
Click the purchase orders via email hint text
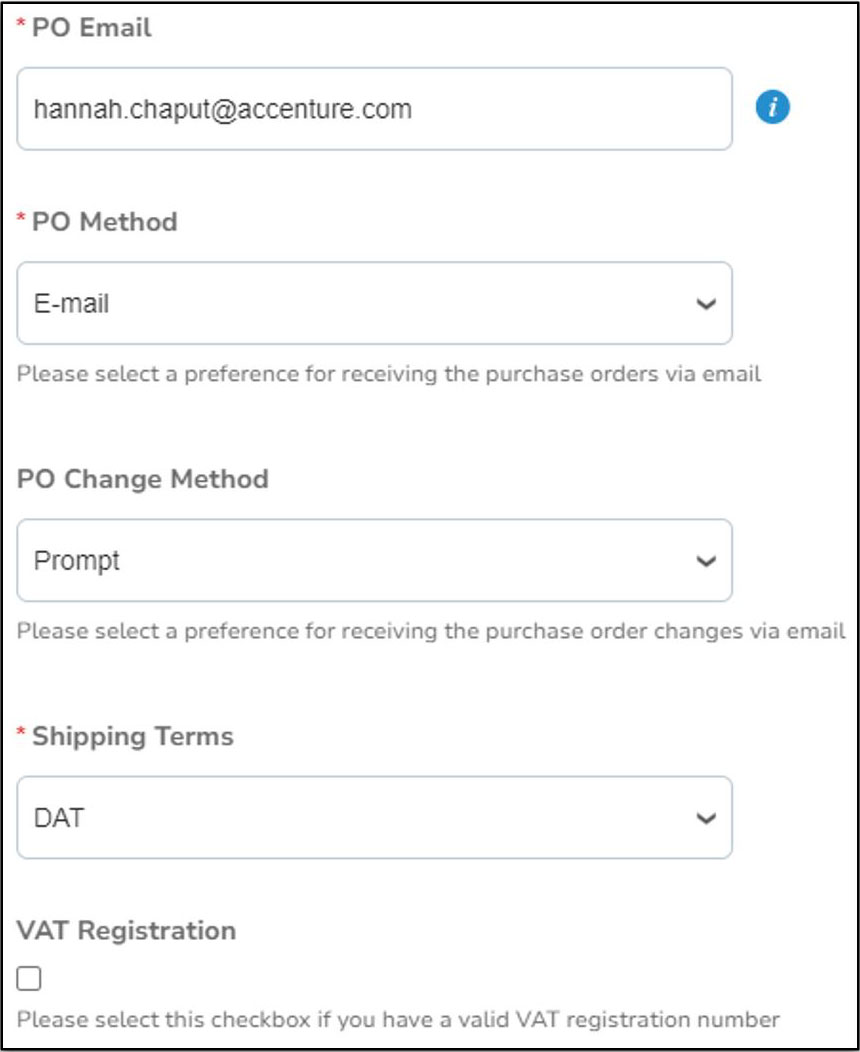pos(389,375)
